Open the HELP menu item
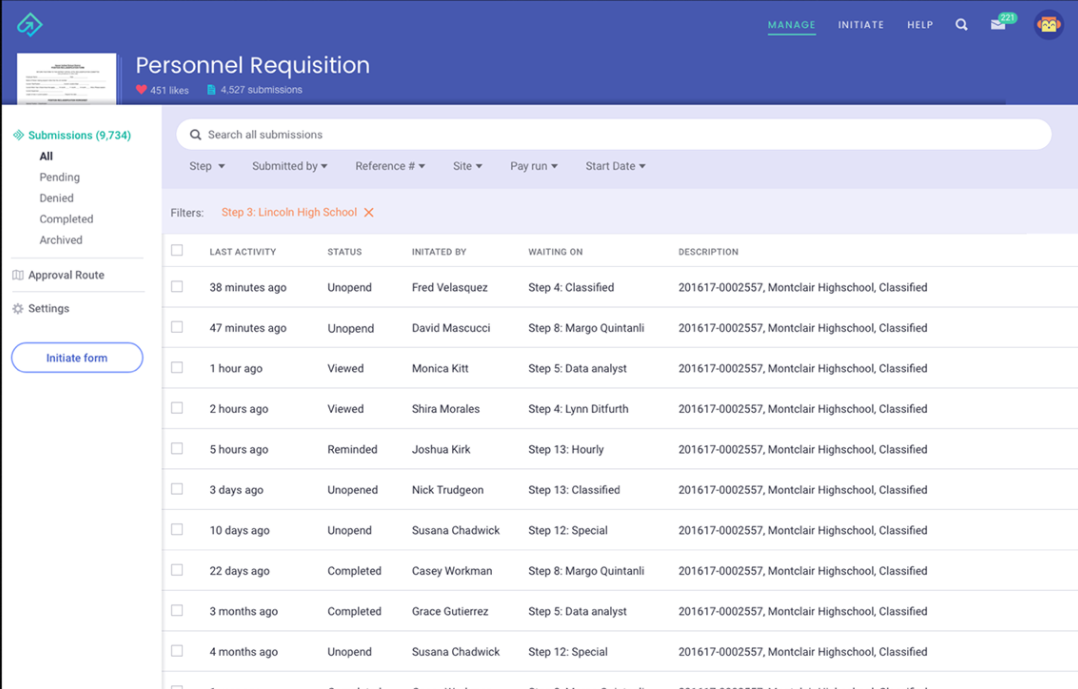This screenshot has height=689, width=1078. (919, 24)
